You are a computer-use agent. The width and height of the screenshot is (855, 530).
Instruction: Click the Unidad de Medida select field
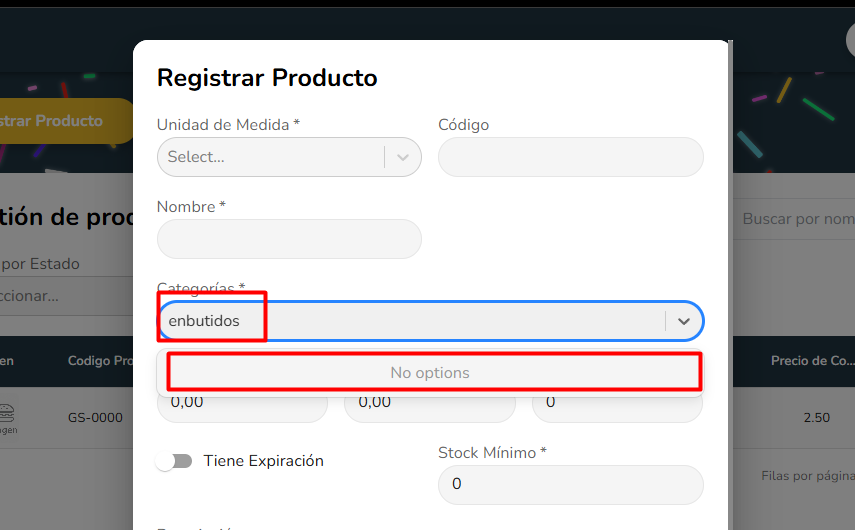[x=270, y=157]
